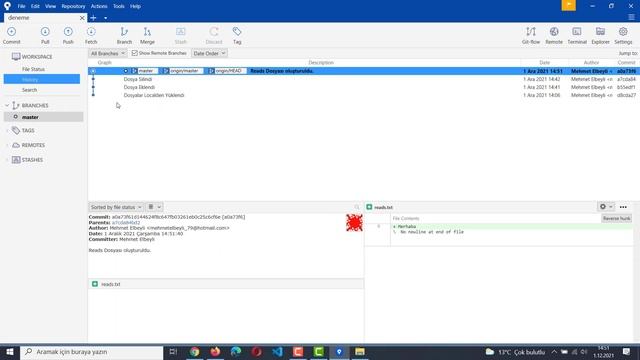Screen dimensions: 640x360
Task: Open the View menu
Action: pos(50,6)
